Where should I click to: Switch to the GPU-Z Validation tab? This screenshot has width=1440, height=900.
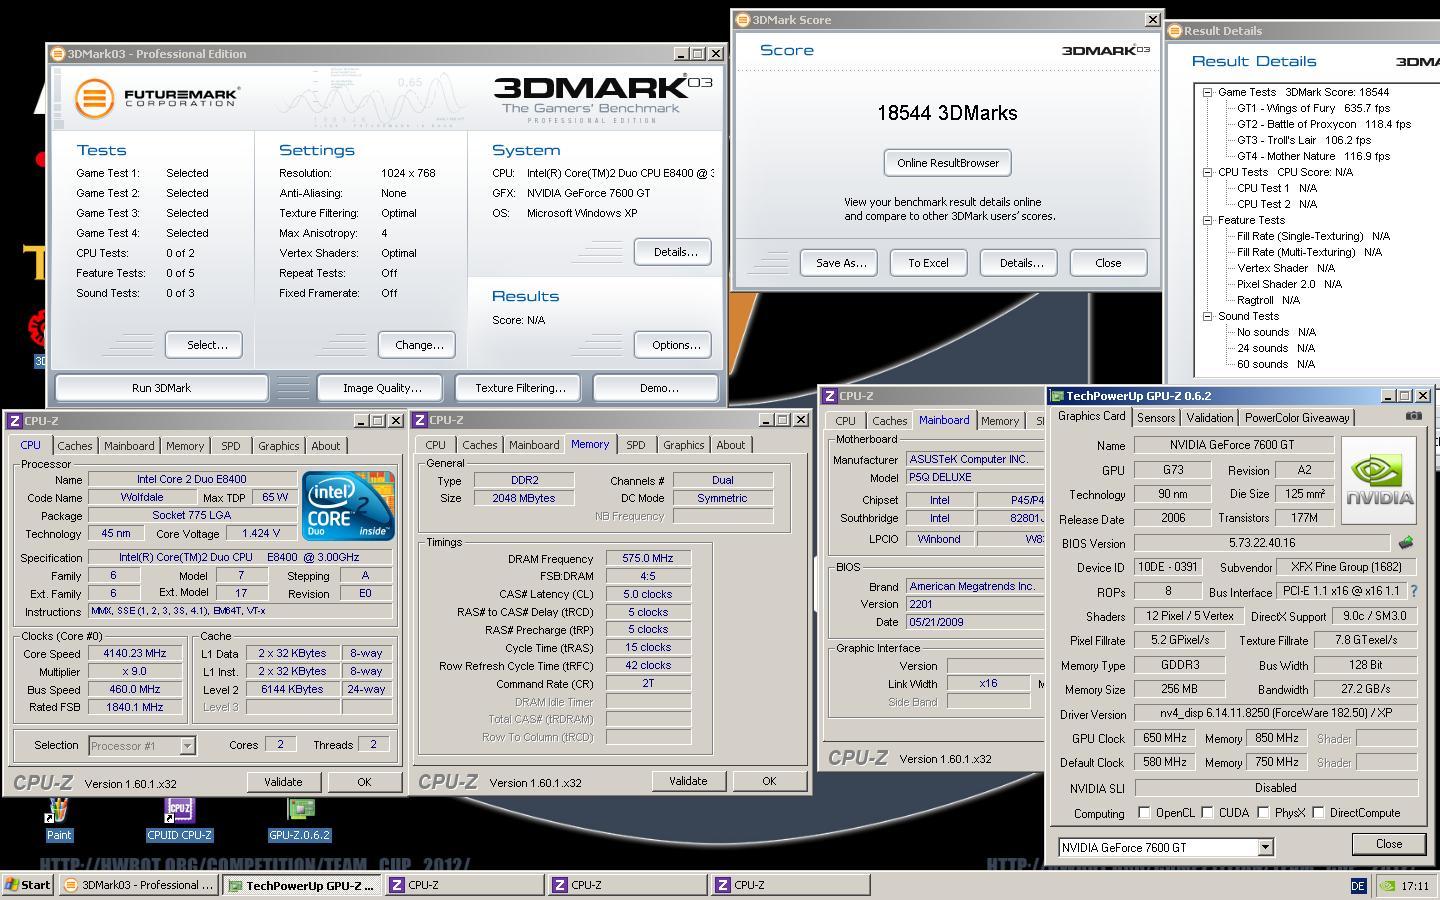click(x=1210, y=418)
